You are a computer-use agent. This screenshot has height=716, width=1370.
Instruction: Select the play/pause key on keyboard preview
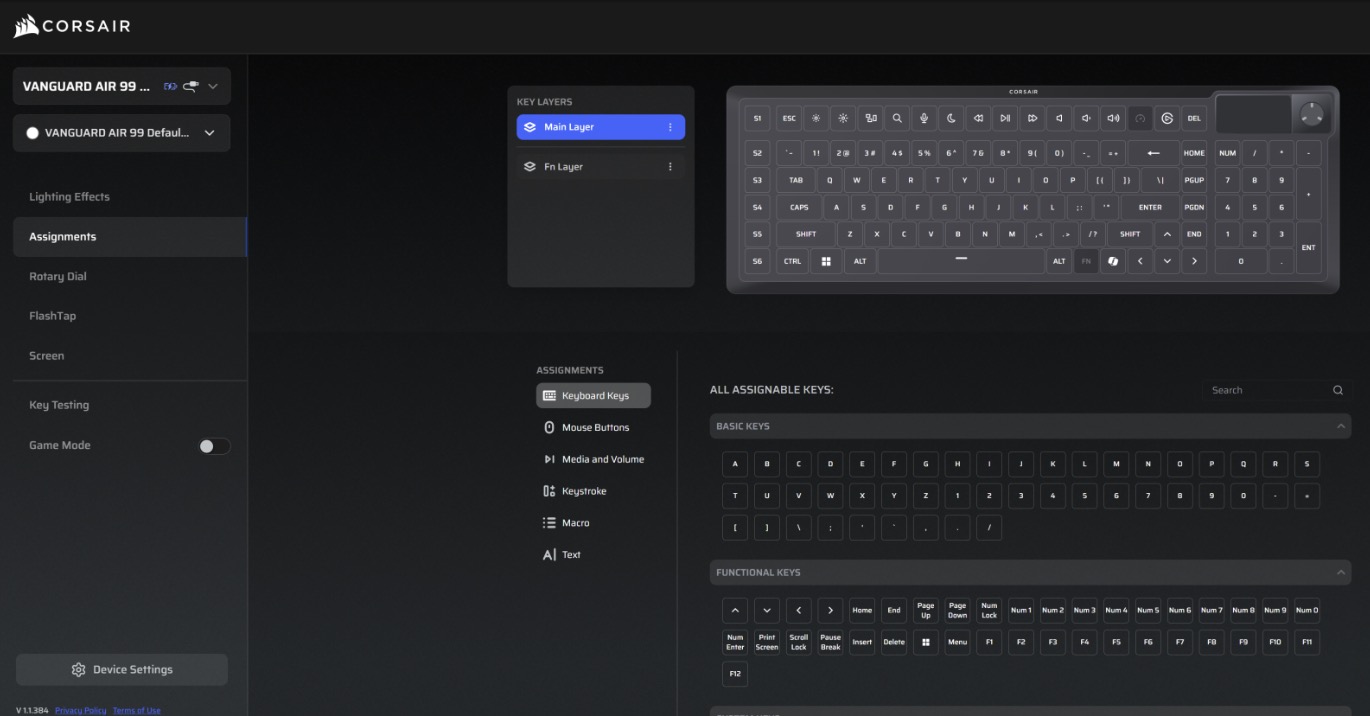(x=1005, y=118)
